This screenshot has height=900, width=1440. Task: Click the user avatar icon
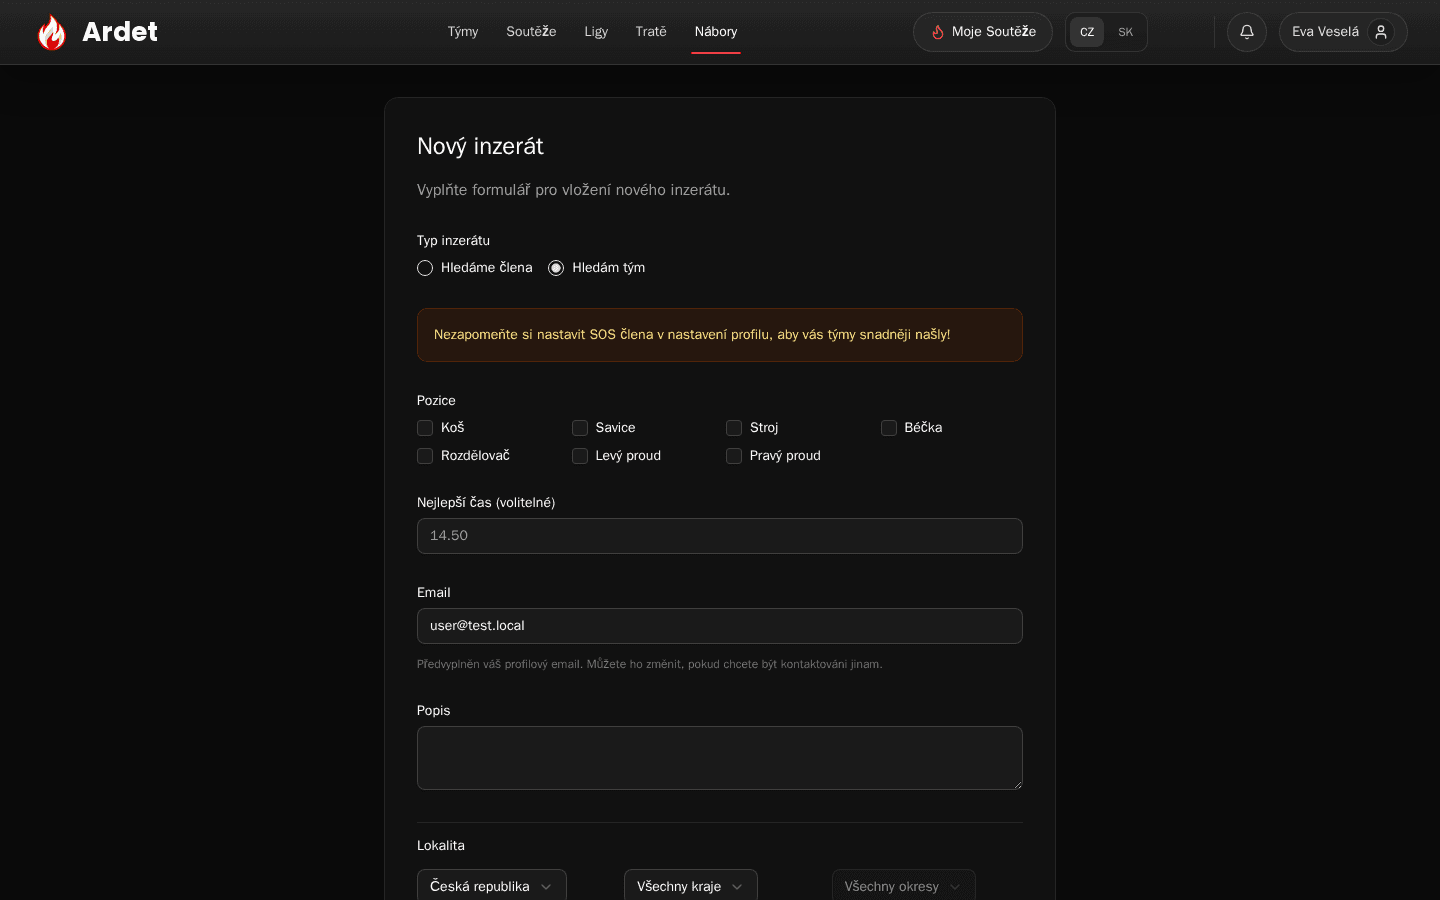point(1381,32)
